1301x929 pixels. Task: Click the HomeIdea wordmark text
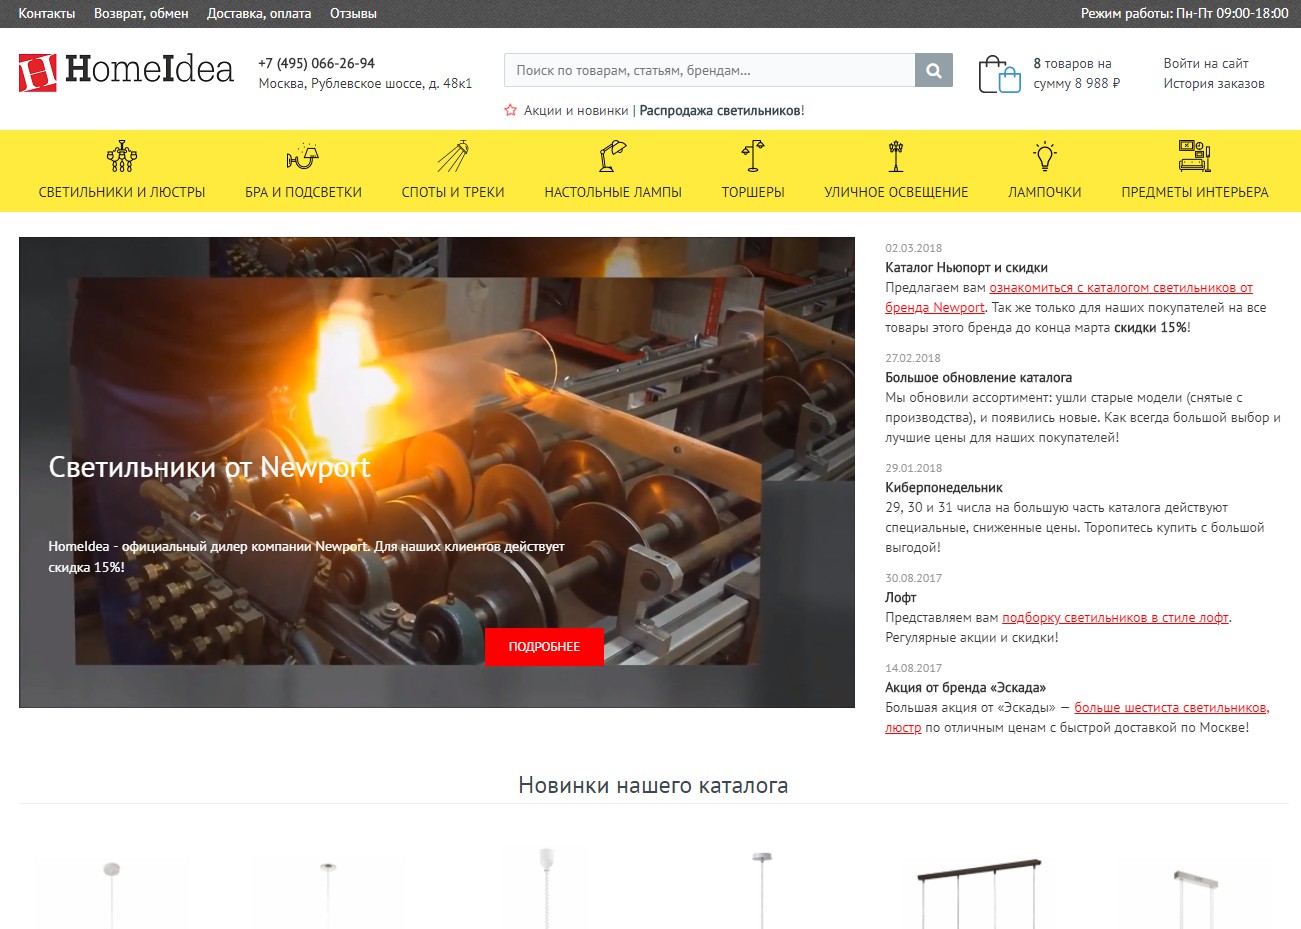tap(149, 70)
